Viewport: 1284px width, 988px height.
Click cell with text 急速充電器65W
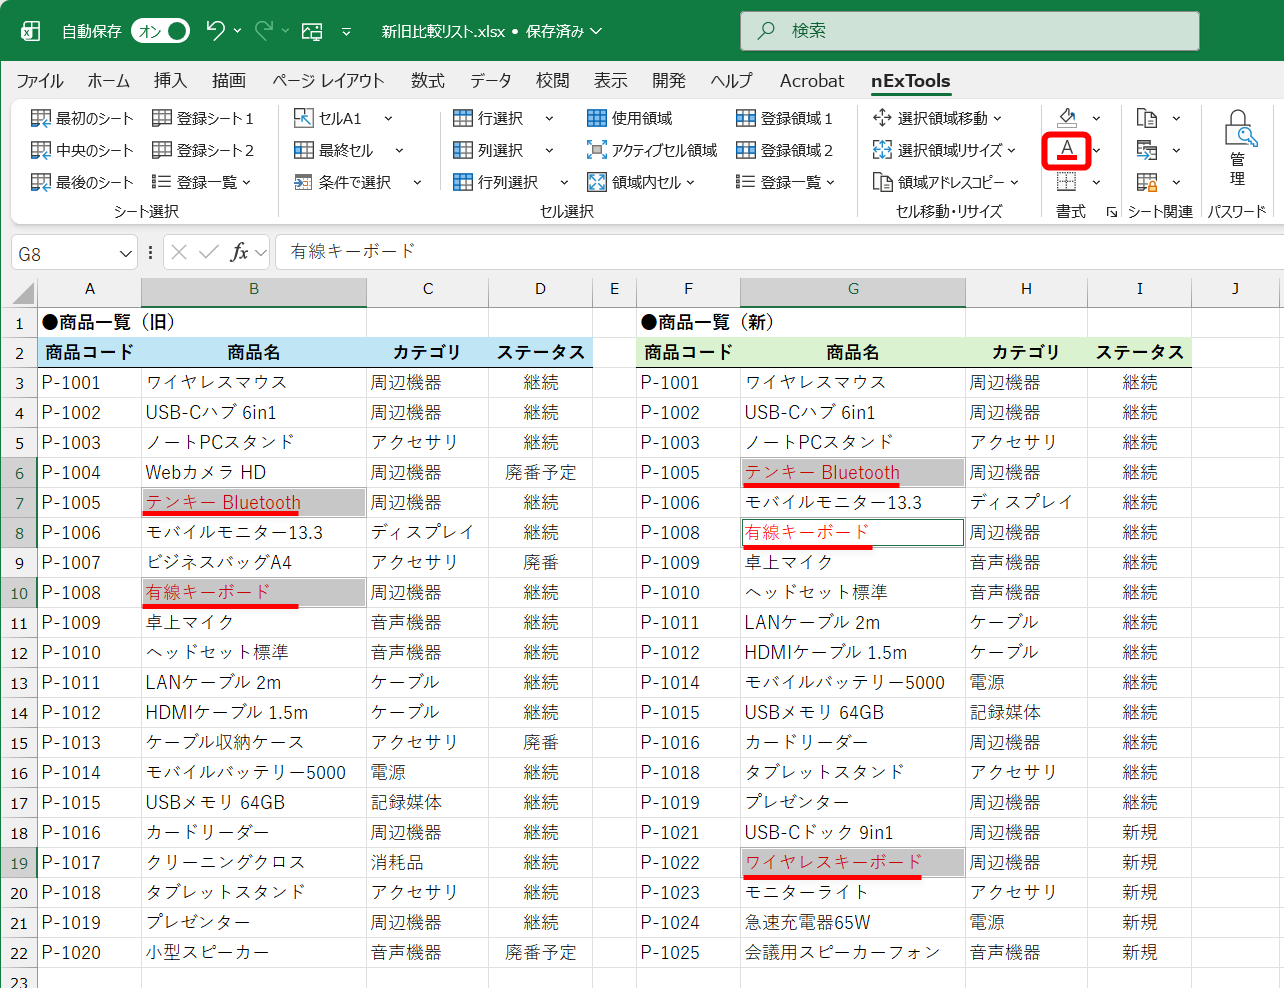(853, 922)
